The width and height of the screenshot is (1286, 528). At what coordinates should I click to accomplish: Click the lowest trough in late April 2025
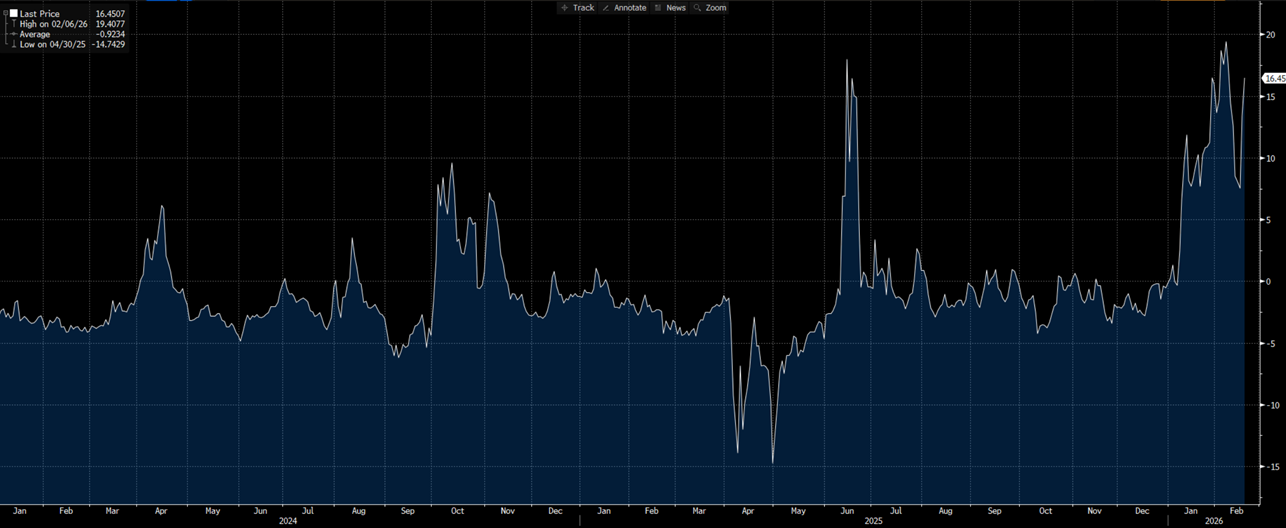click(773, 462)
